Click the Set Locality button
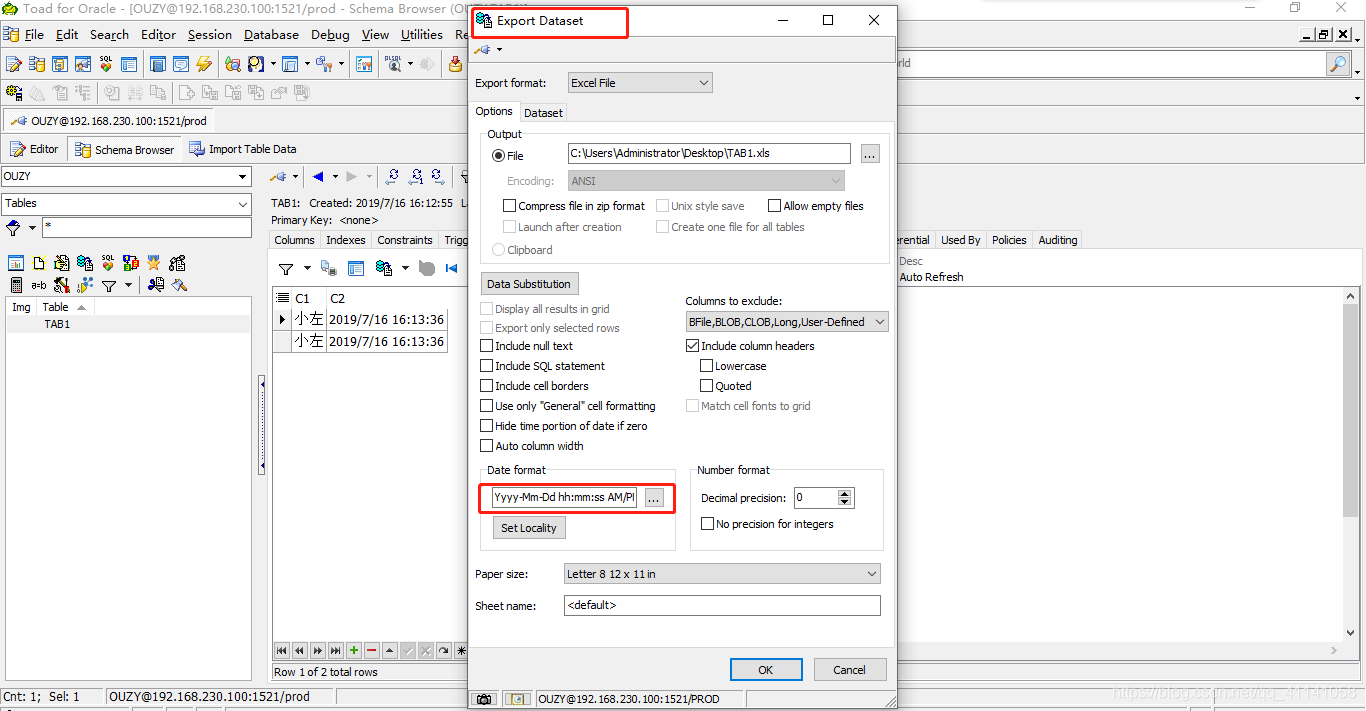This screenshot has height=711, width=1366. pyautogui.click(x=529, y=528)
